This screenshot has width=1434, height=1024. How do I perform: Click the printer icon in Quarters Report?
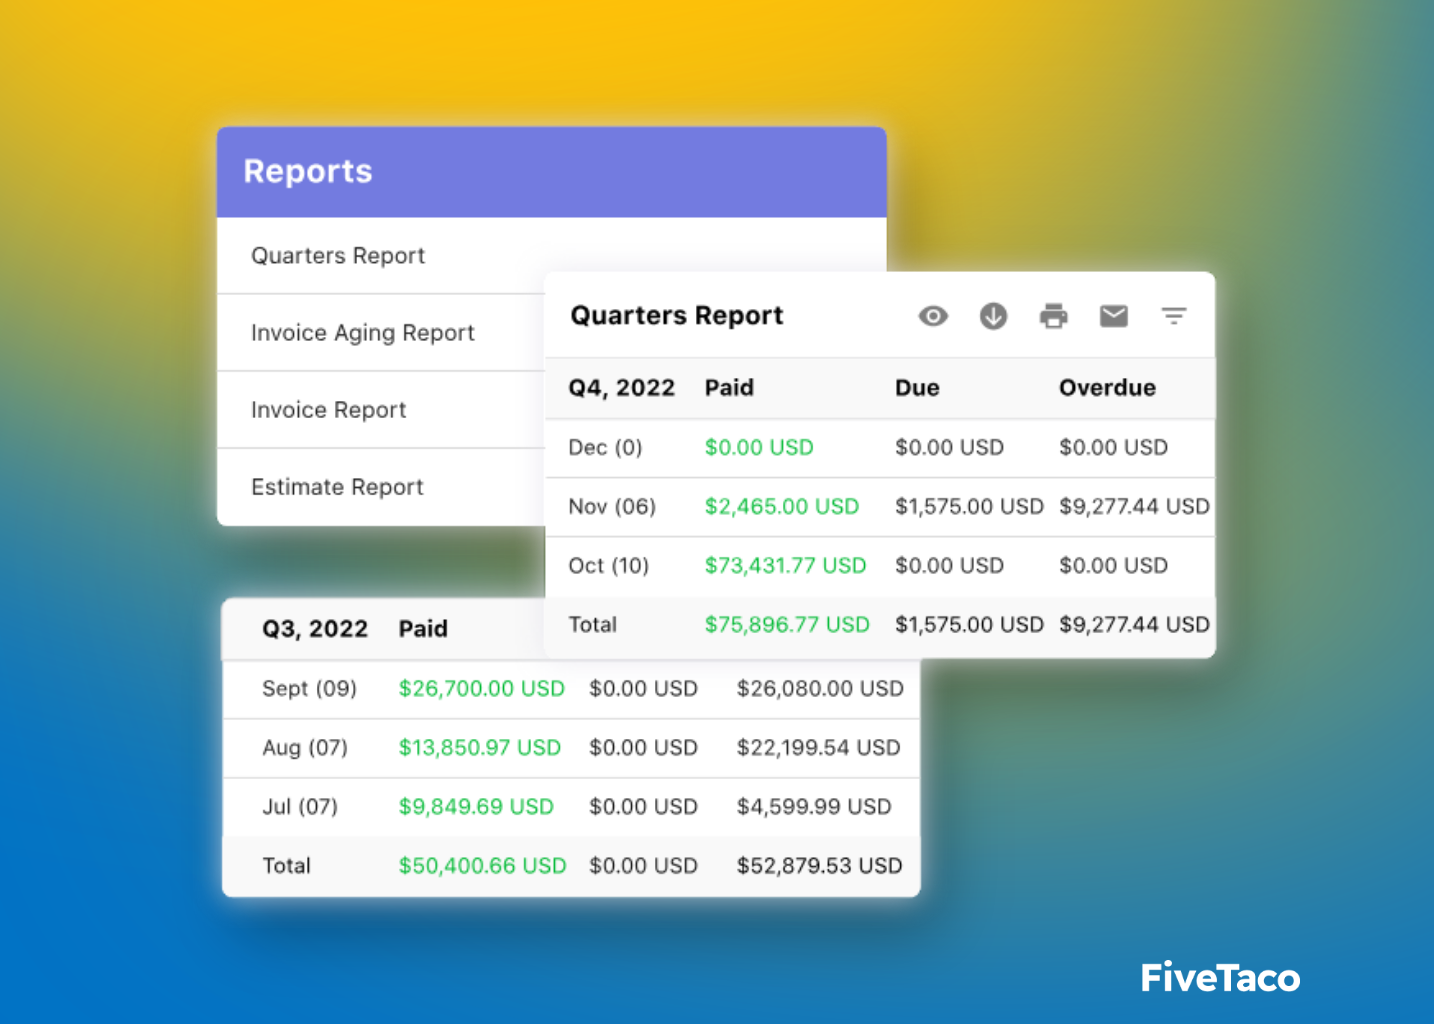1053,317
